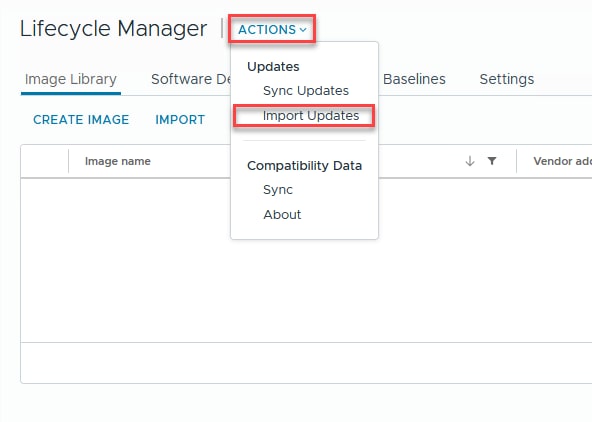Click the Vendor addon column header
Screen dimensions: 592x422
pos(563,161)
